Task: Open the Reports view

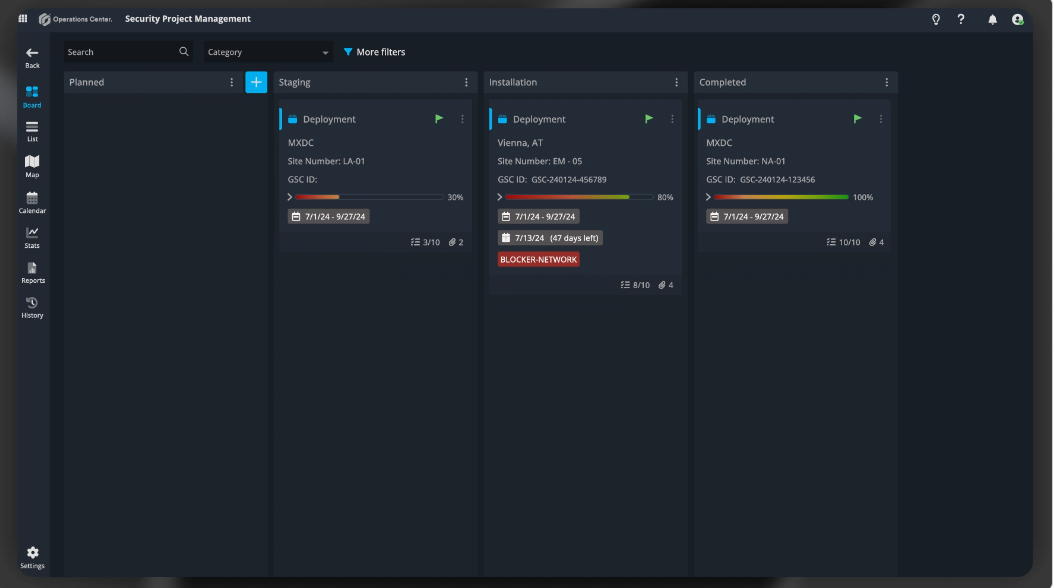Action: [32, 273]
